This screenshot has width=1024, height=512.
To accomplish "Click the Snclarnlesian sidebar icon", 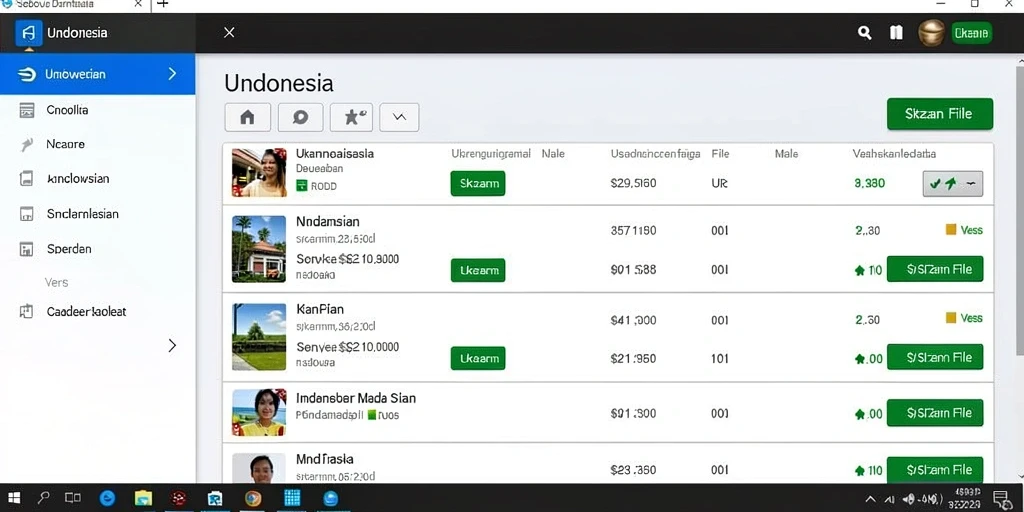I will coord(27,214).
